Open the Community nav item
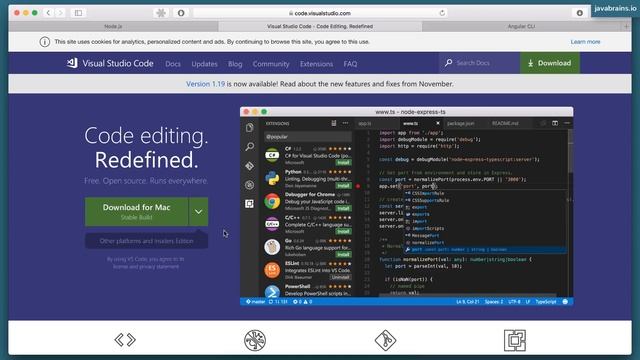 [x=271, y=64]
